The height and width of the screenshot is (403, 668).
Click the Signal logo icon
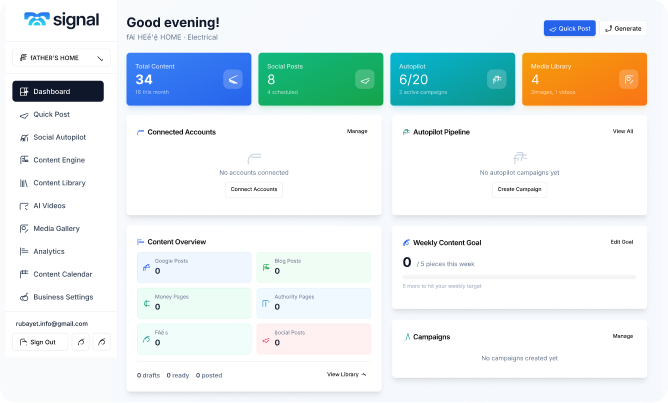[x=37, y=19]
